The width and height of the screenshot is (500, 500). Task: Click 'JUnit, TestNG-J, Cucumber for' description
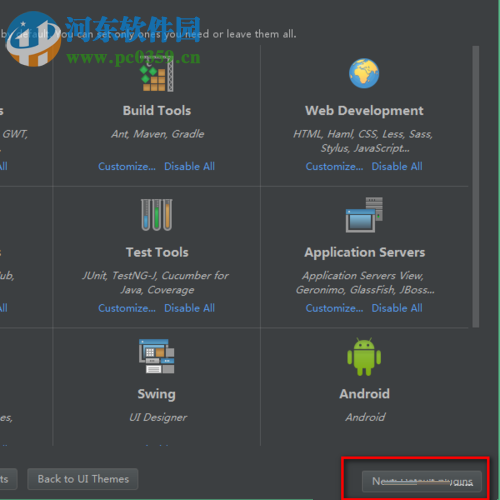(155, 276)
